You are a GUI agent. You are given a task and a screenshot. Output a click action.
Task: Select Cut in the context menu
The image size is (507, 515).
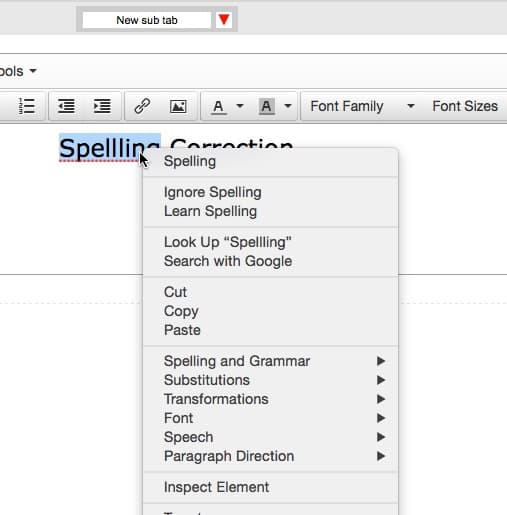(270, 292)
